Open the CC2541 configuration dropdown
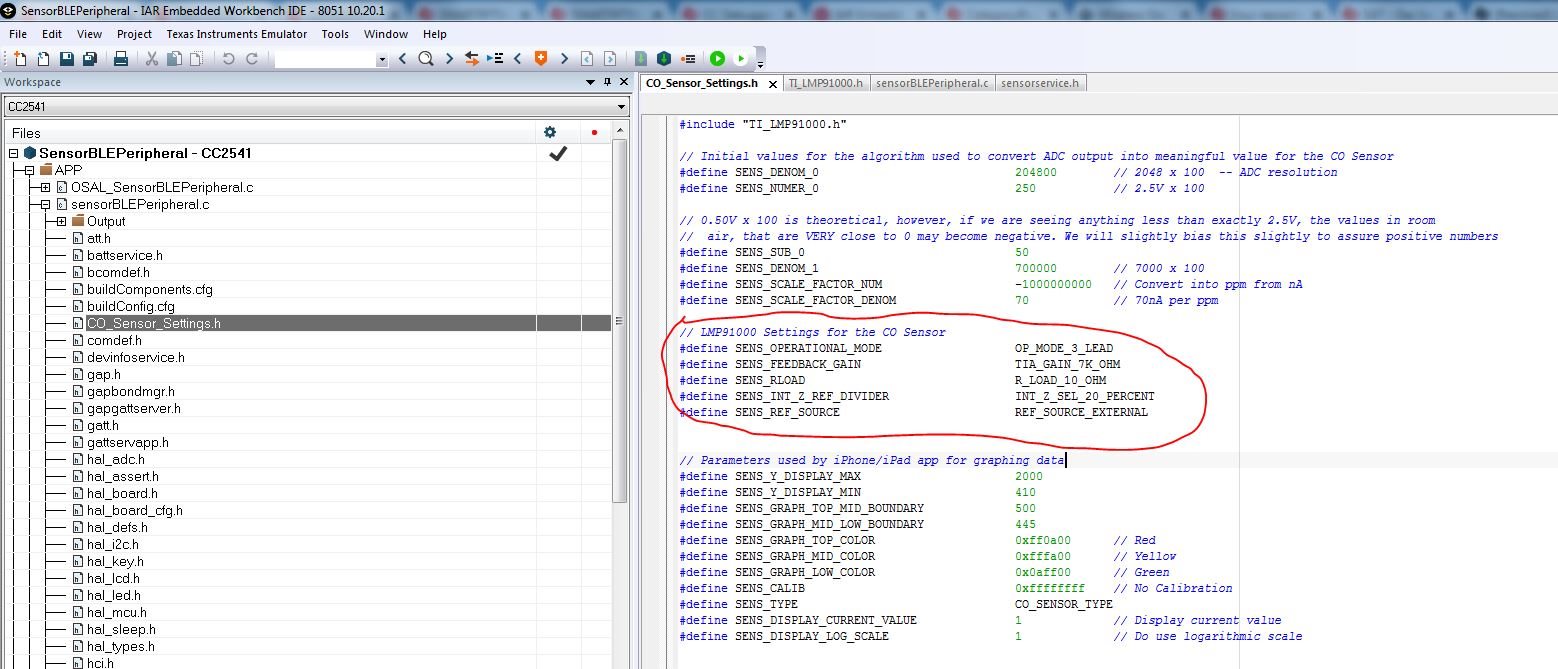The height and width of the screenshot is (669, 1558). pos(621,107)
